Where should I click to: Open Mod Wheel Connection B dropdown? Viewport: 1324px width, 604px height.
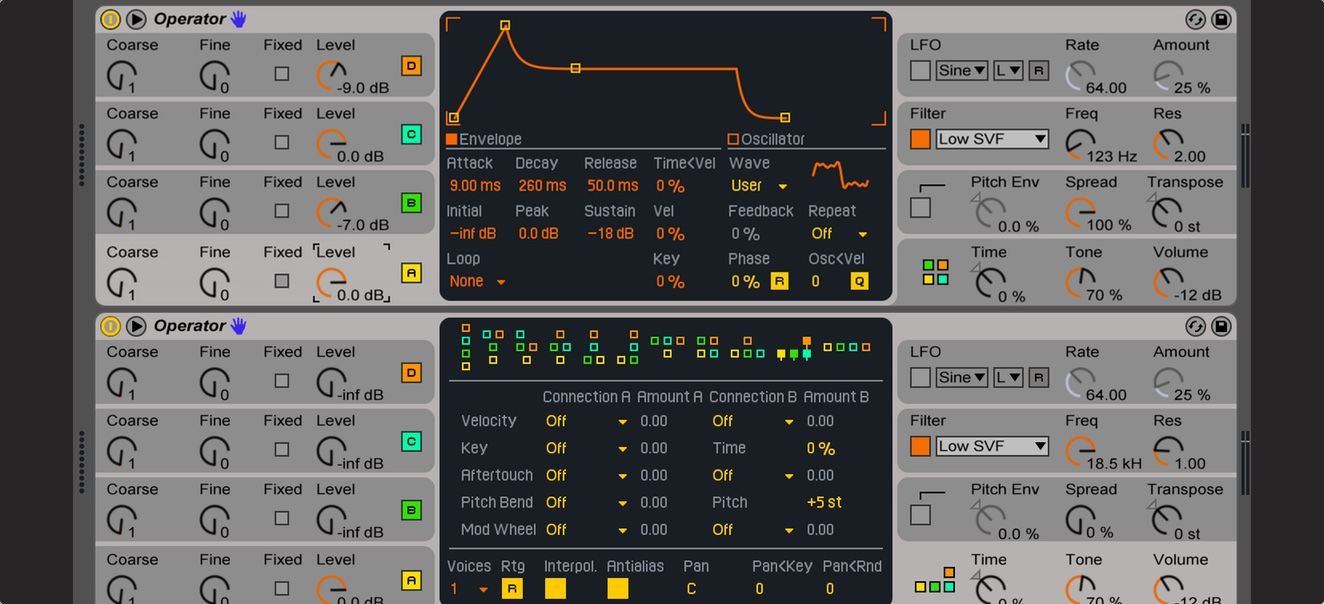coord(753,530)
